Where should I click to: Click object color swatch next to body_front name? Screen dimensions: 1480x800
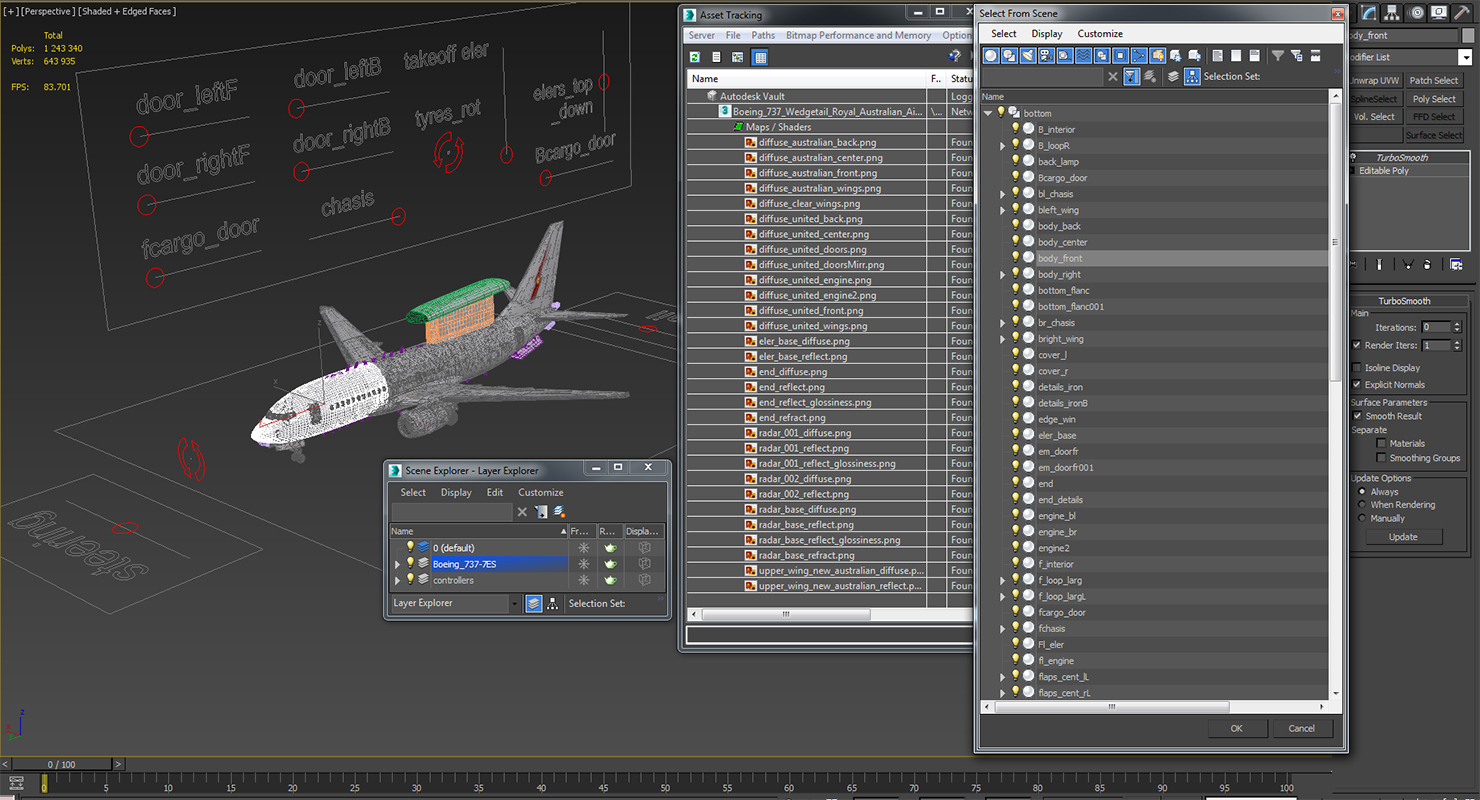[x=1468, y=35]
